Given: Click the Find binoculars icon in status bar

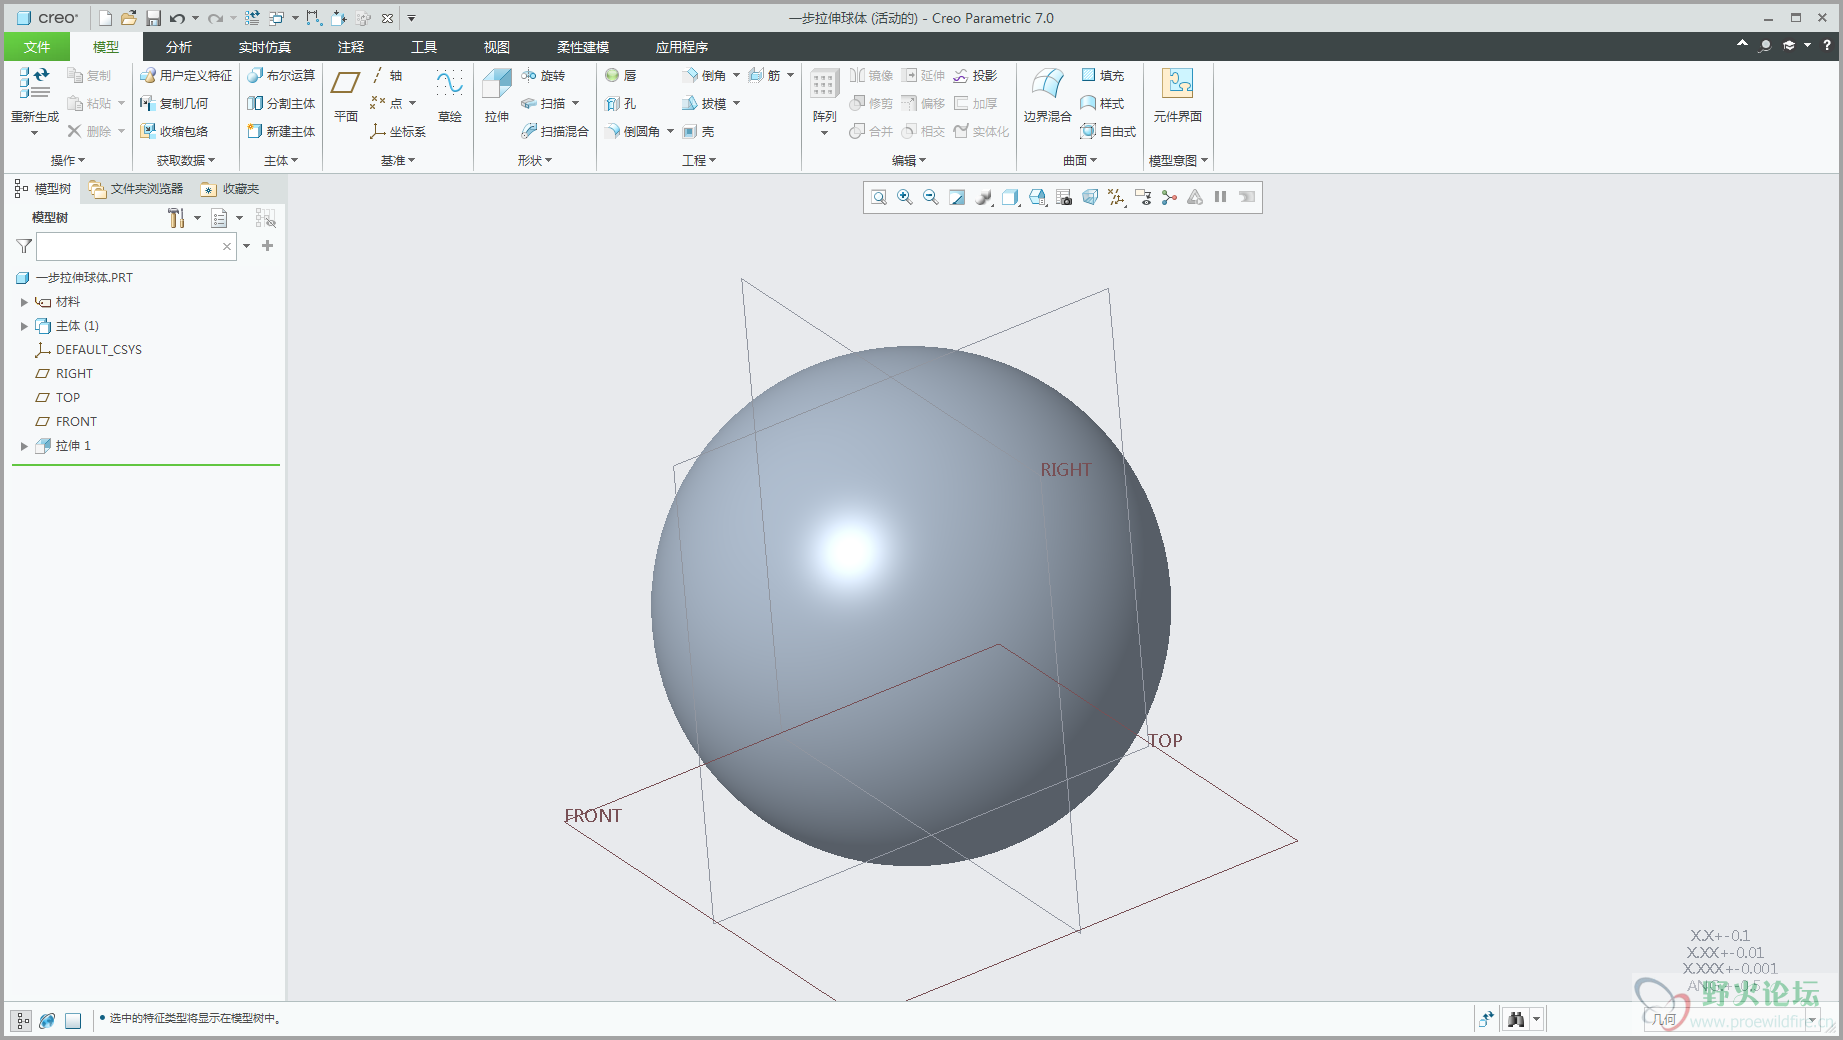Looking at the screenshot, I should pos(1516,1019).
